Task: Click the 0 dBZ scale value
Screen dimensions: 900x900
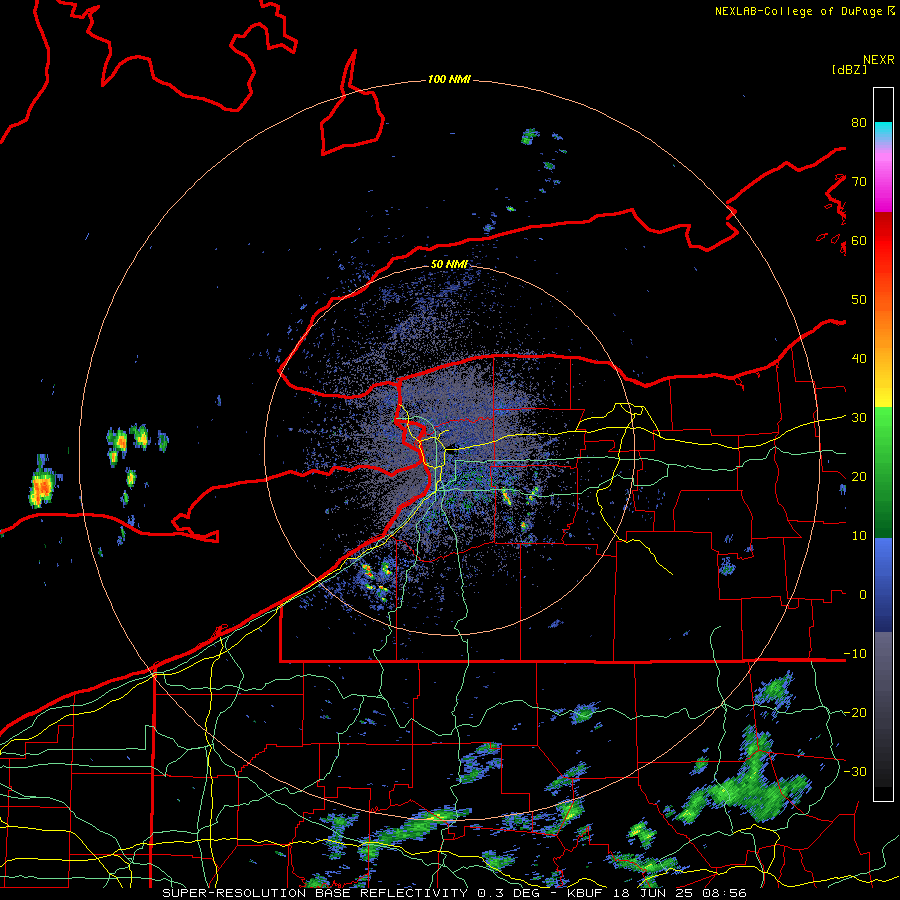Action: pyautogui.click(x=863, y=594)
